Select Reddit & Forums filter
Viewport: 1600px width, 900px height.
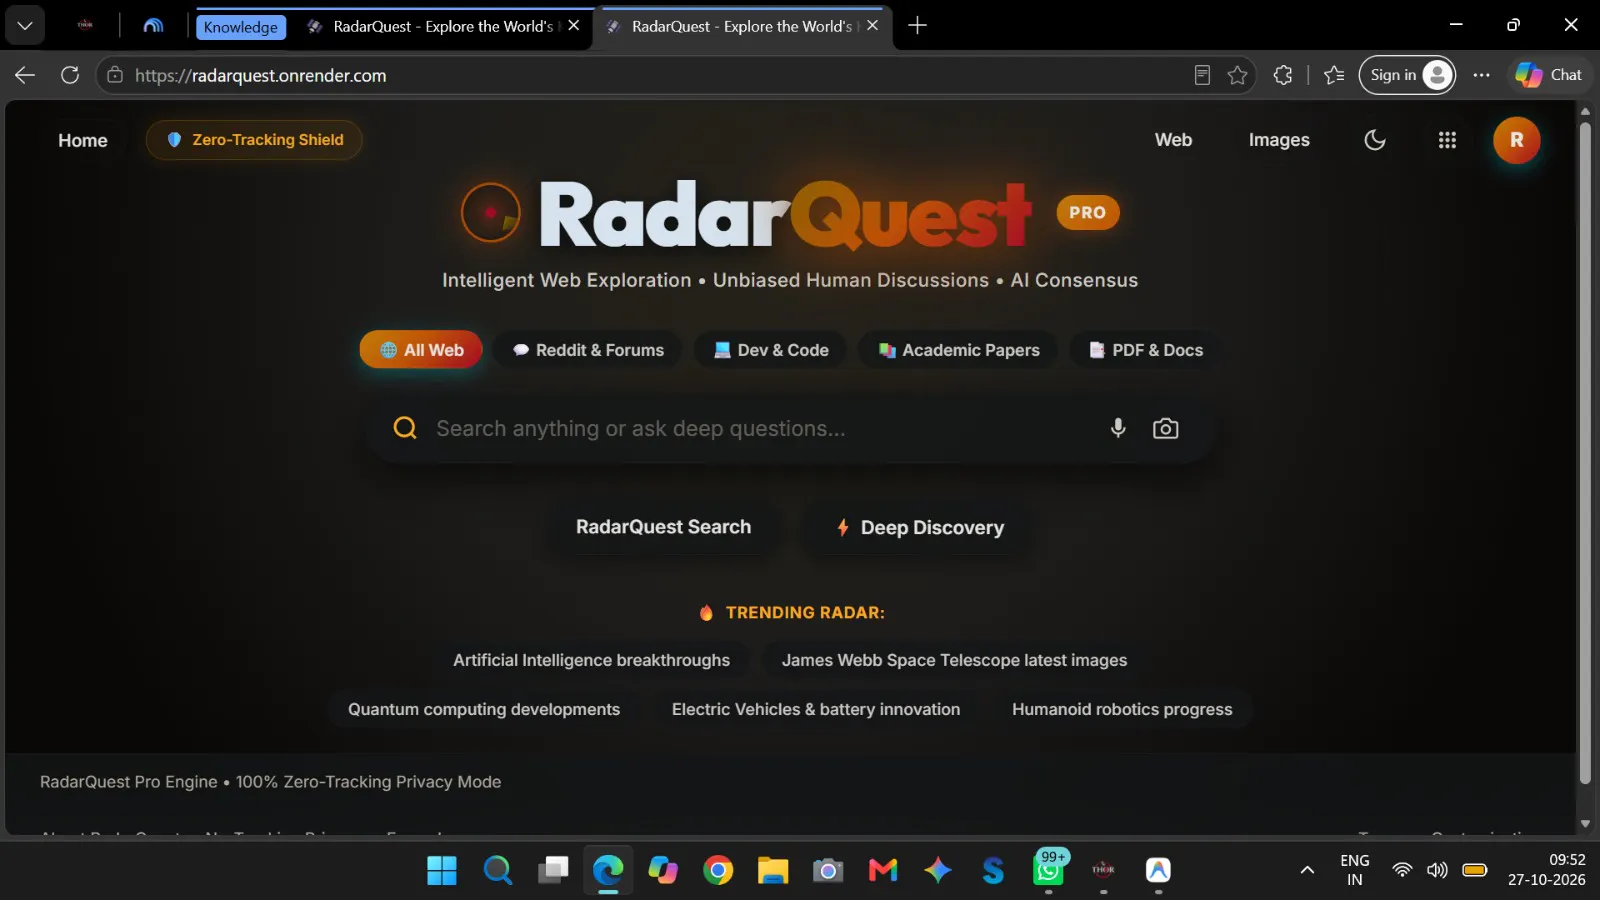[588, 350]
